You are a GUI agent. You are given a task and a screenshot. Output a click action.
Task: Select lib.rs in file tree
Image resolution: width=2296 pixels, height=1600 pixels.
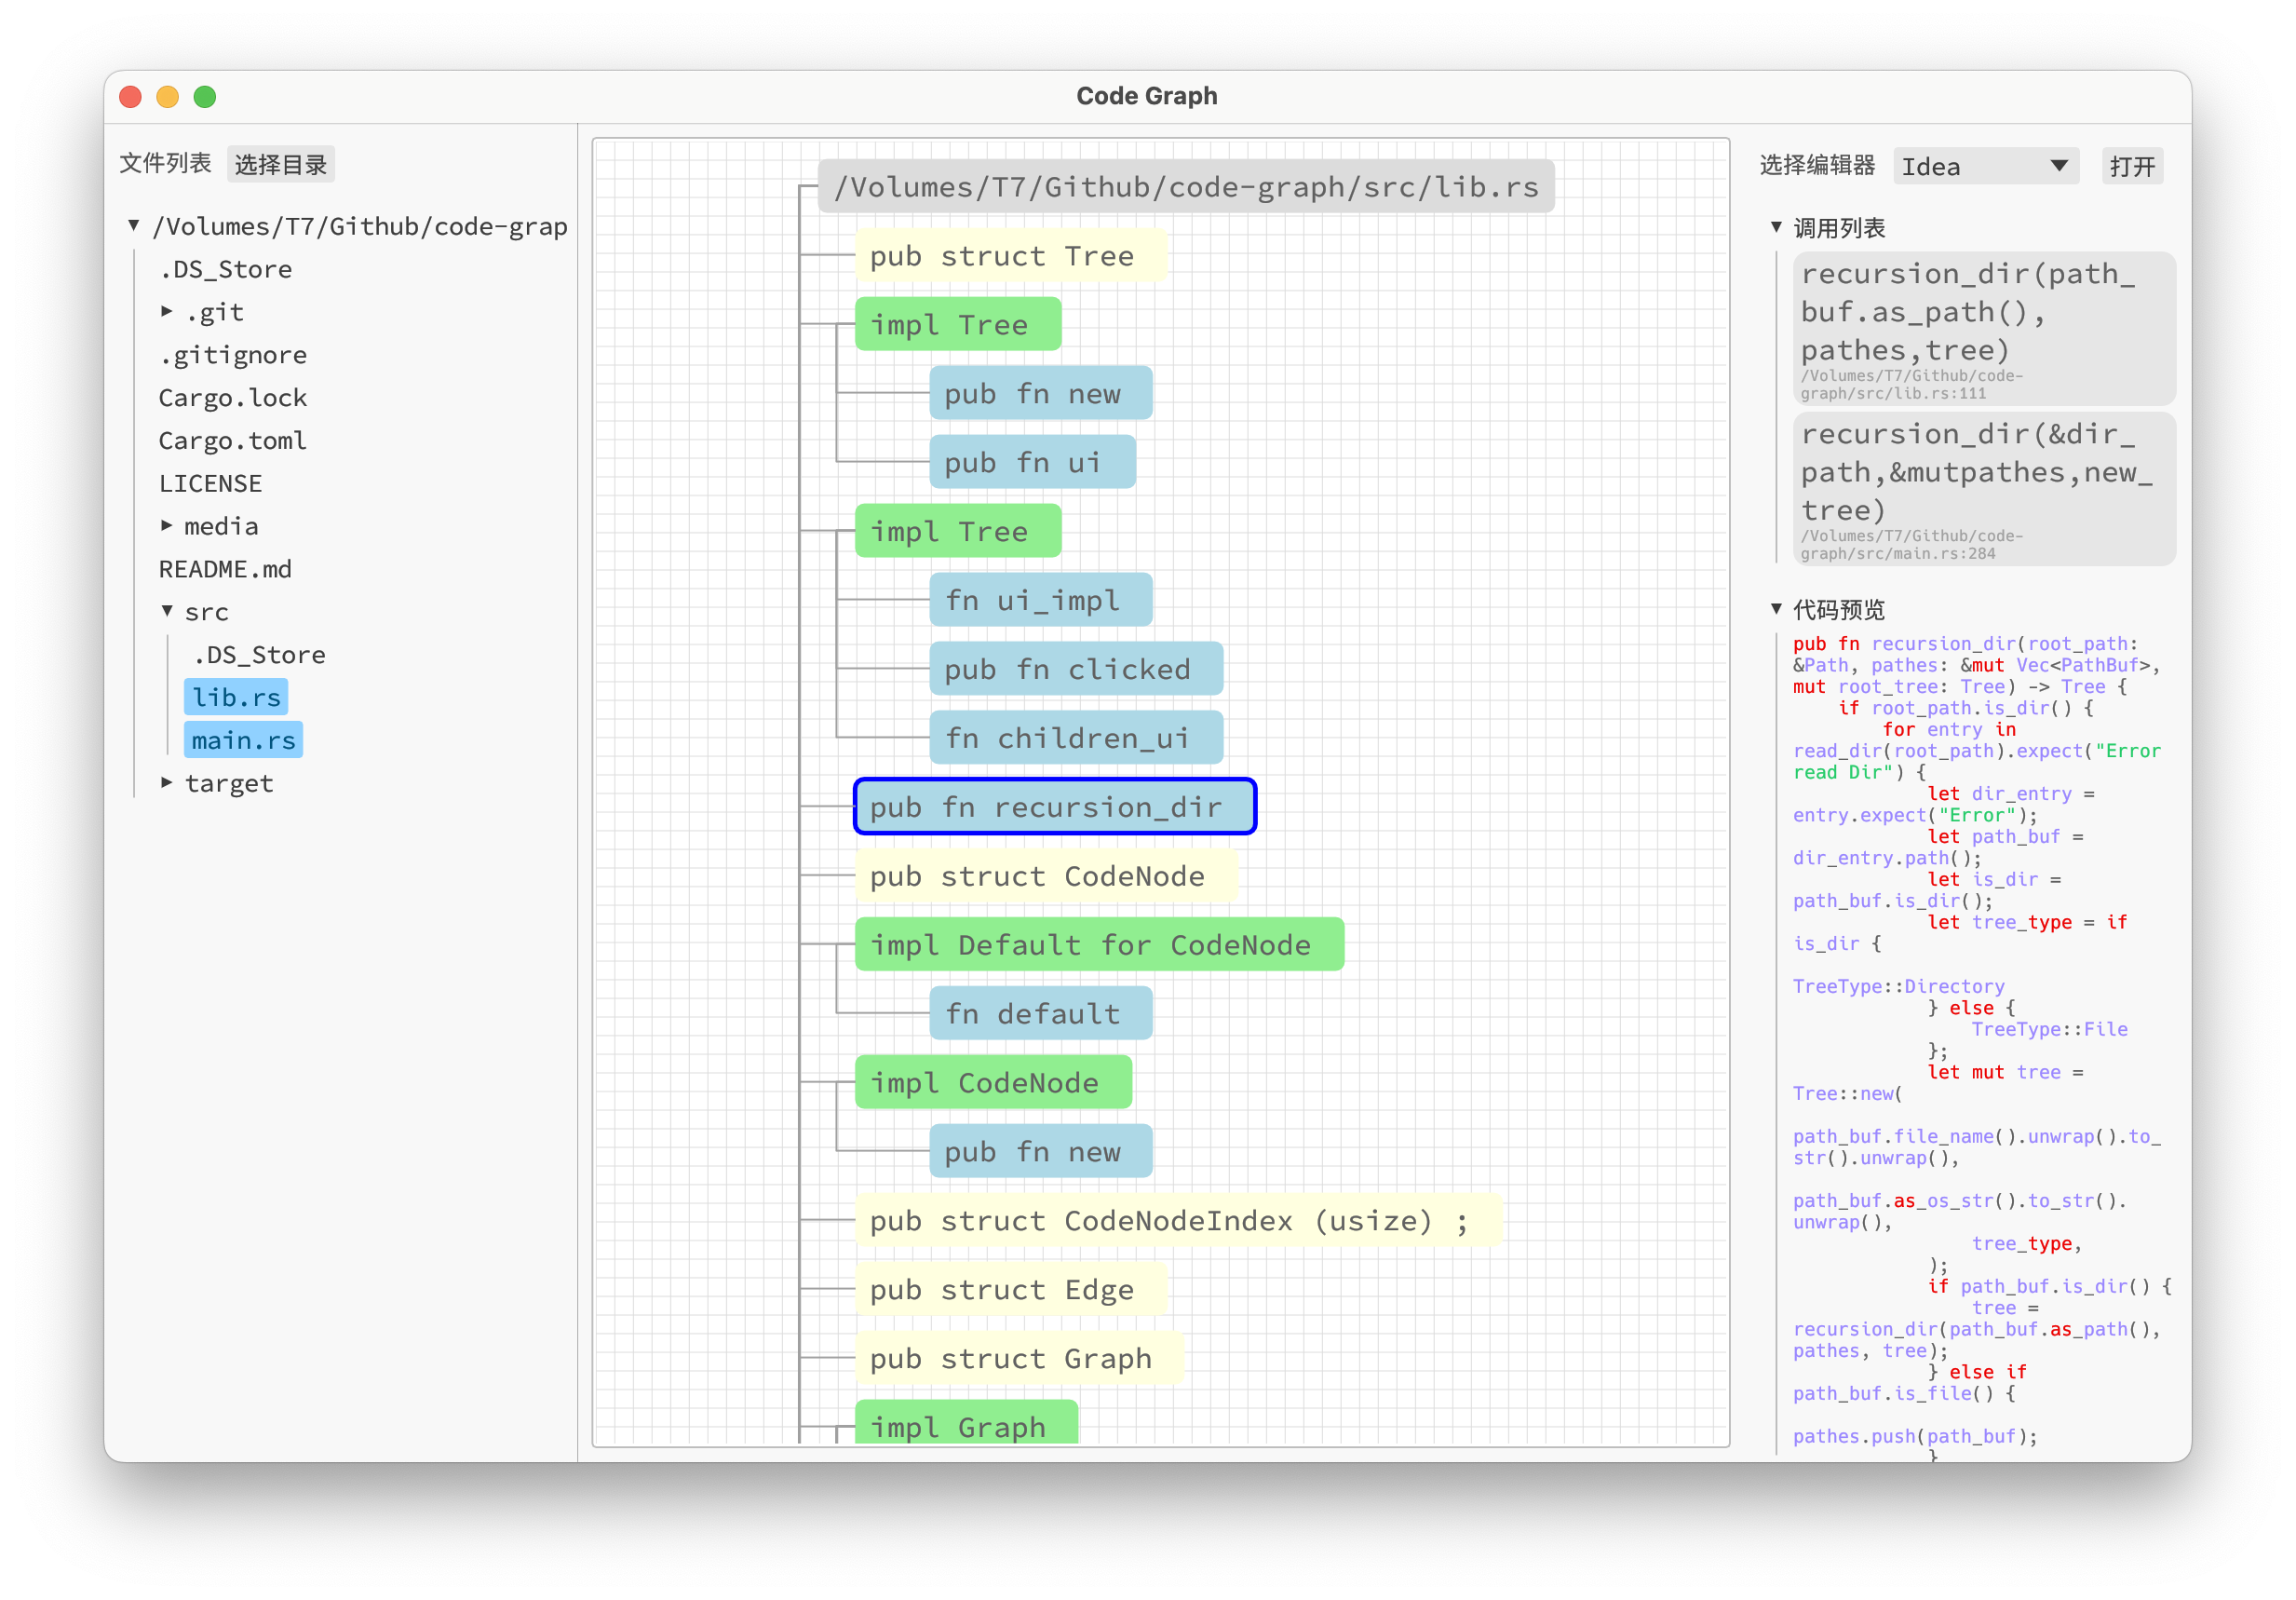pos(236,697)
